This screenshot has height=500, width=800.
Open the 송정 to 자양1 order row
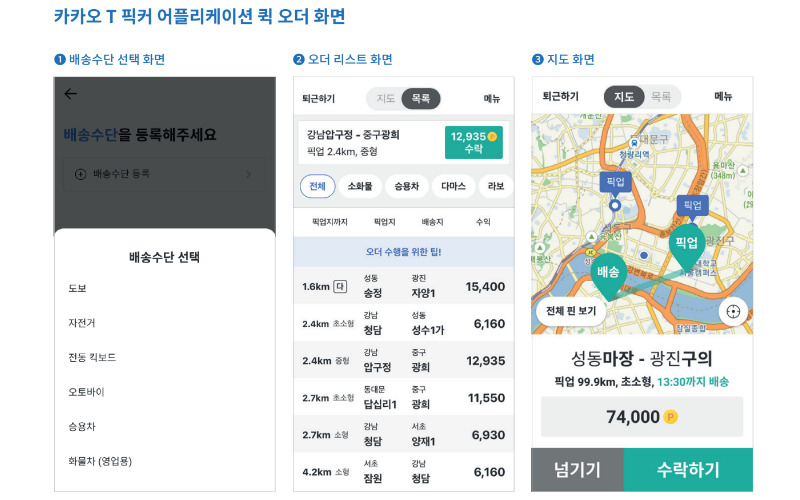404,286
